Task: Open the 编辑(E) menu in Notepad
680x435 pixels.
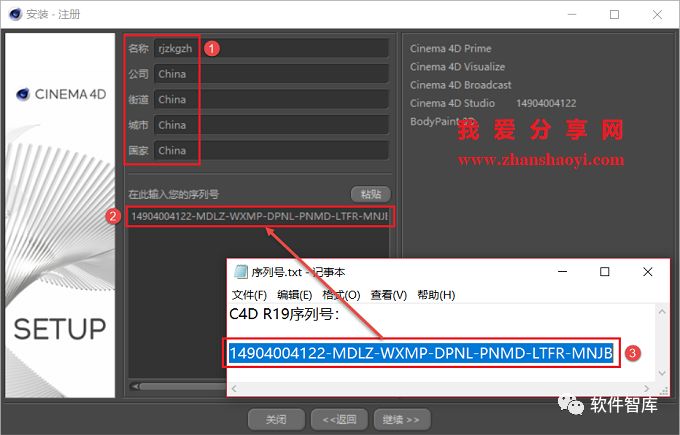Action: [x=294, y=295]
